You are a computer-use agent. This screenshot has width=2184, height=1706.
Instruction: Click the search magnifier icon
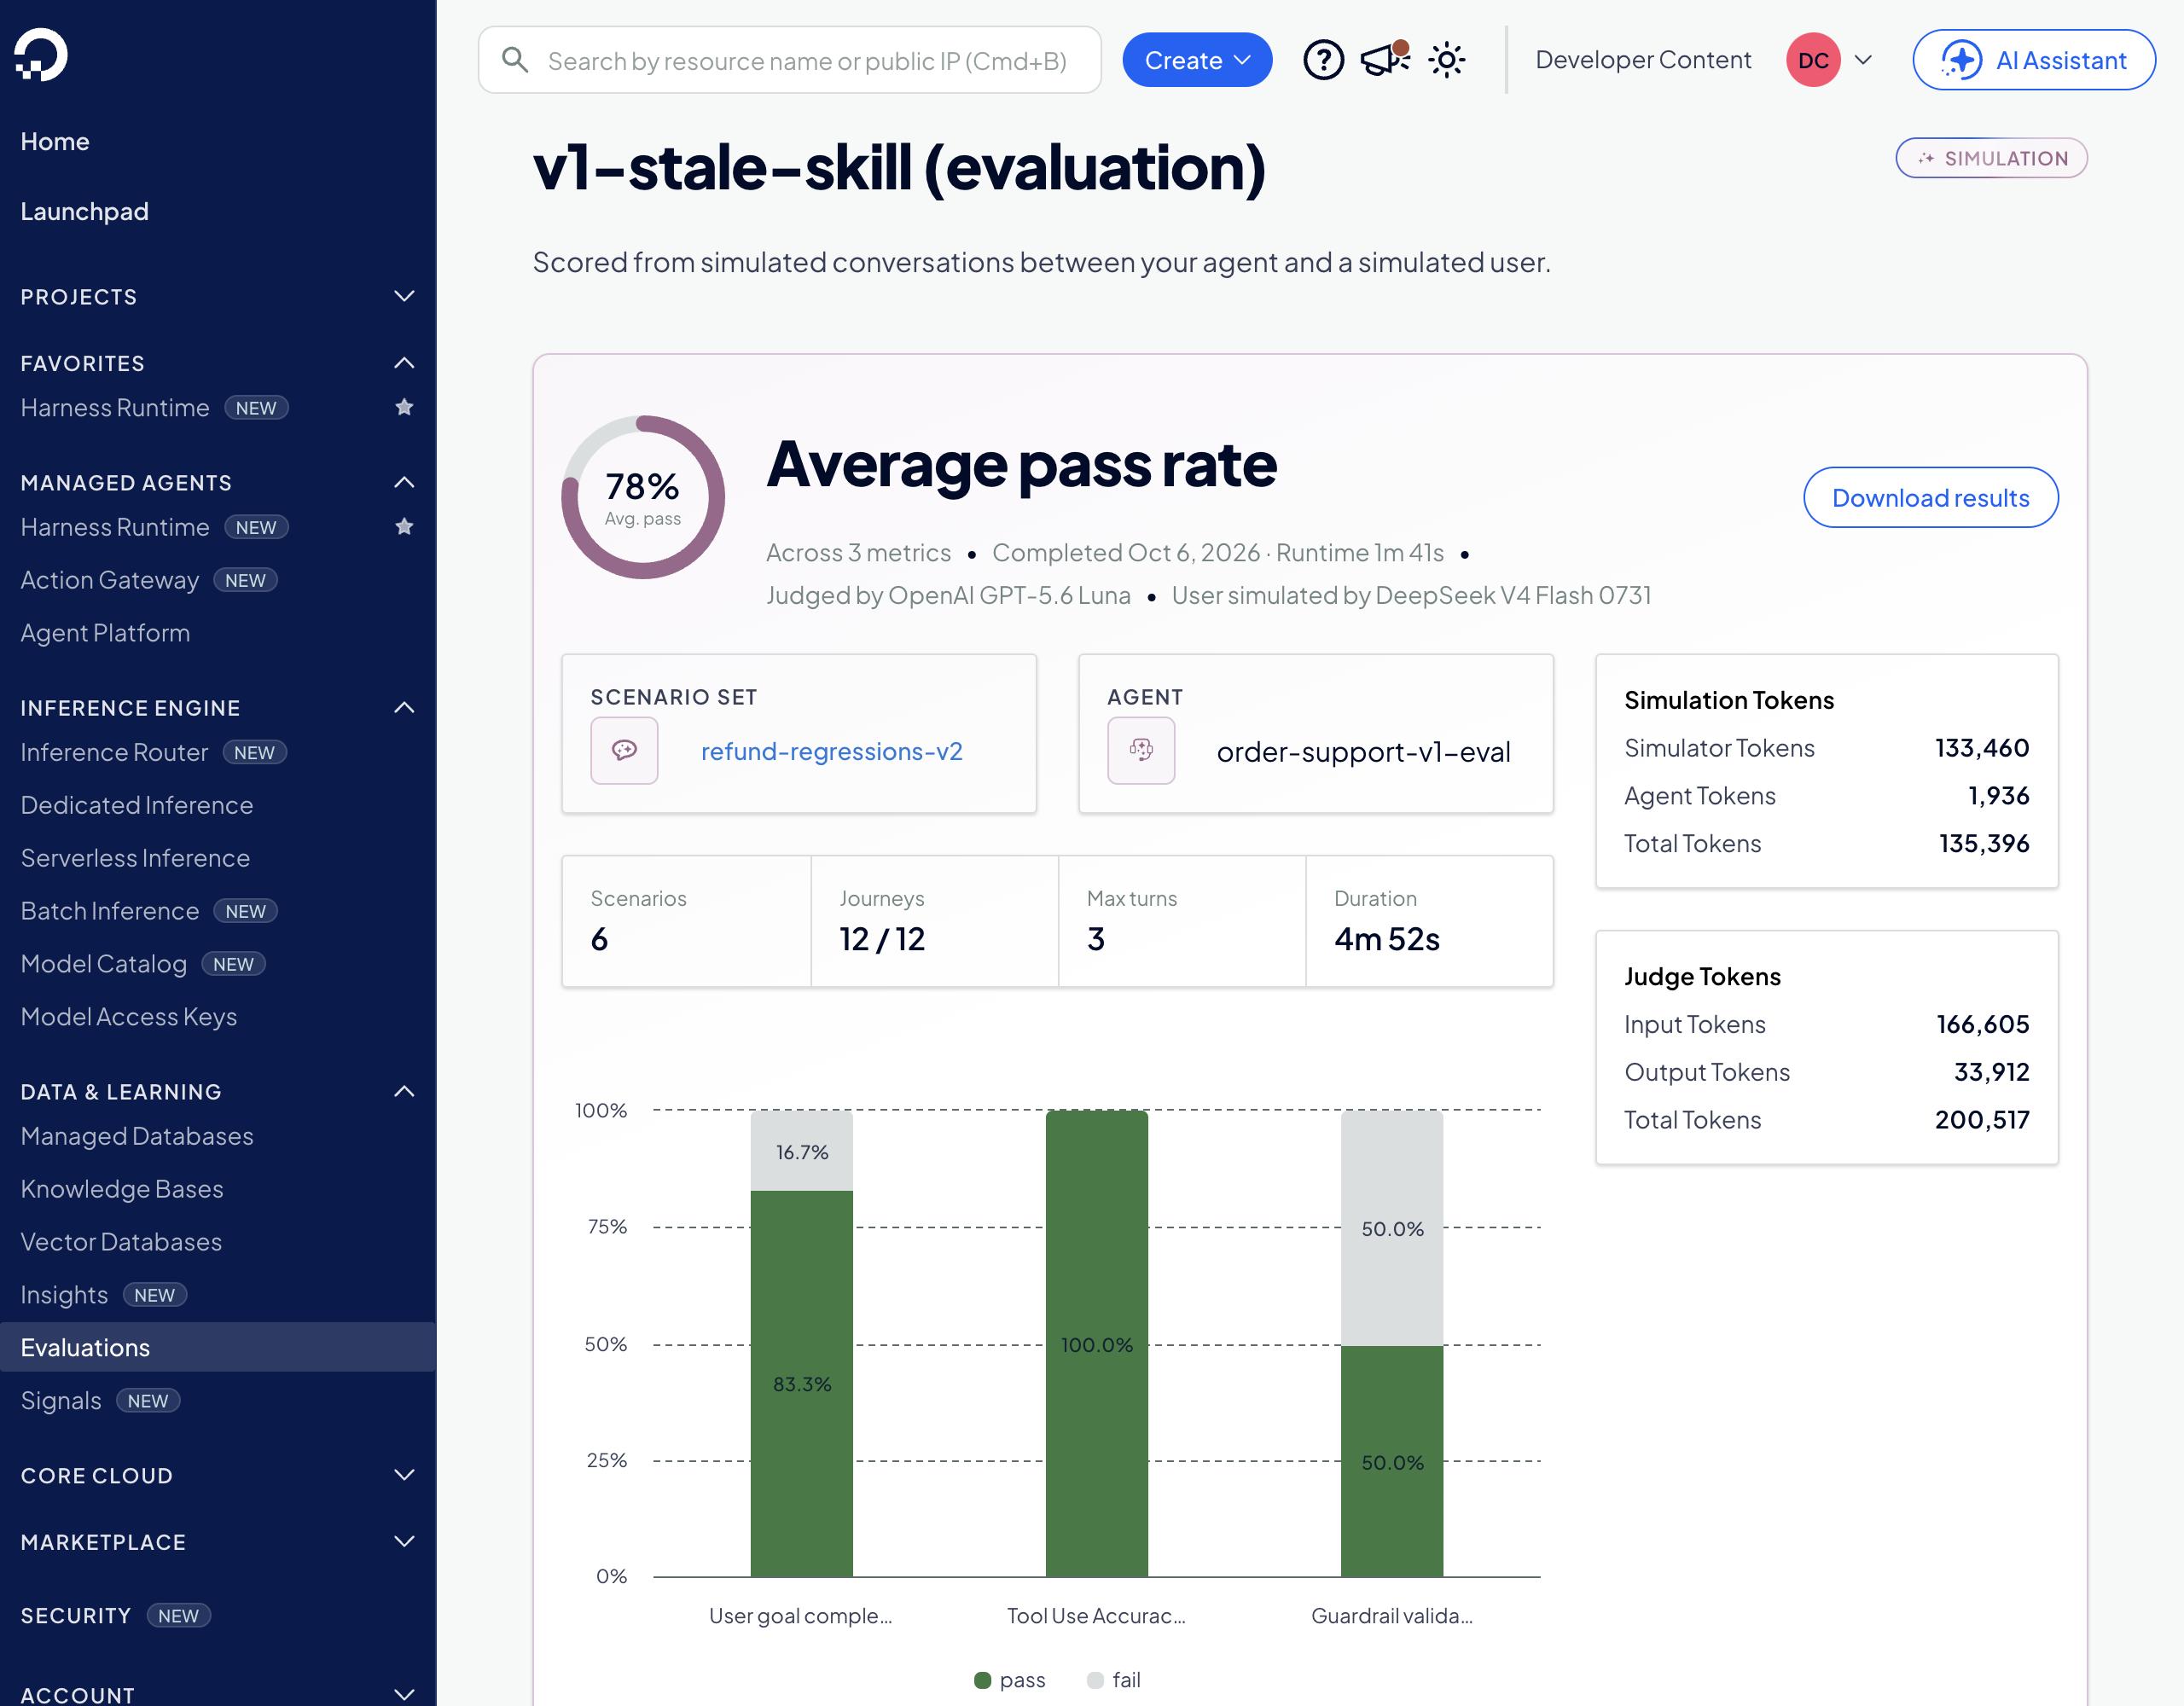[515, 60]
